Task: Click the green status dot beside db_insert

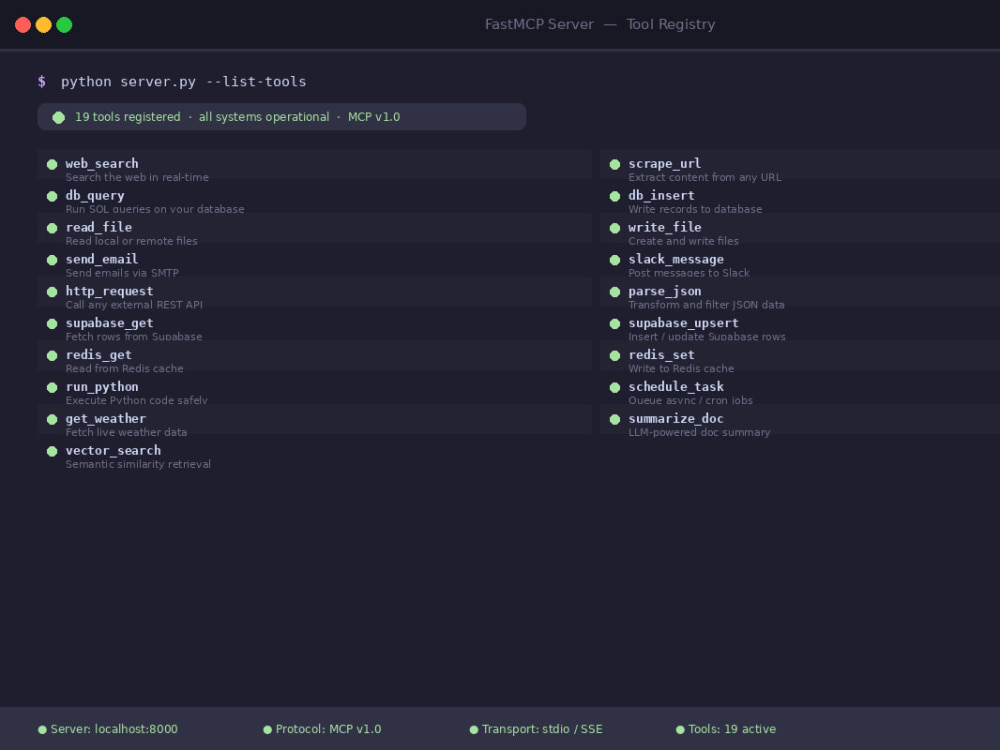Action: point(615,196)
